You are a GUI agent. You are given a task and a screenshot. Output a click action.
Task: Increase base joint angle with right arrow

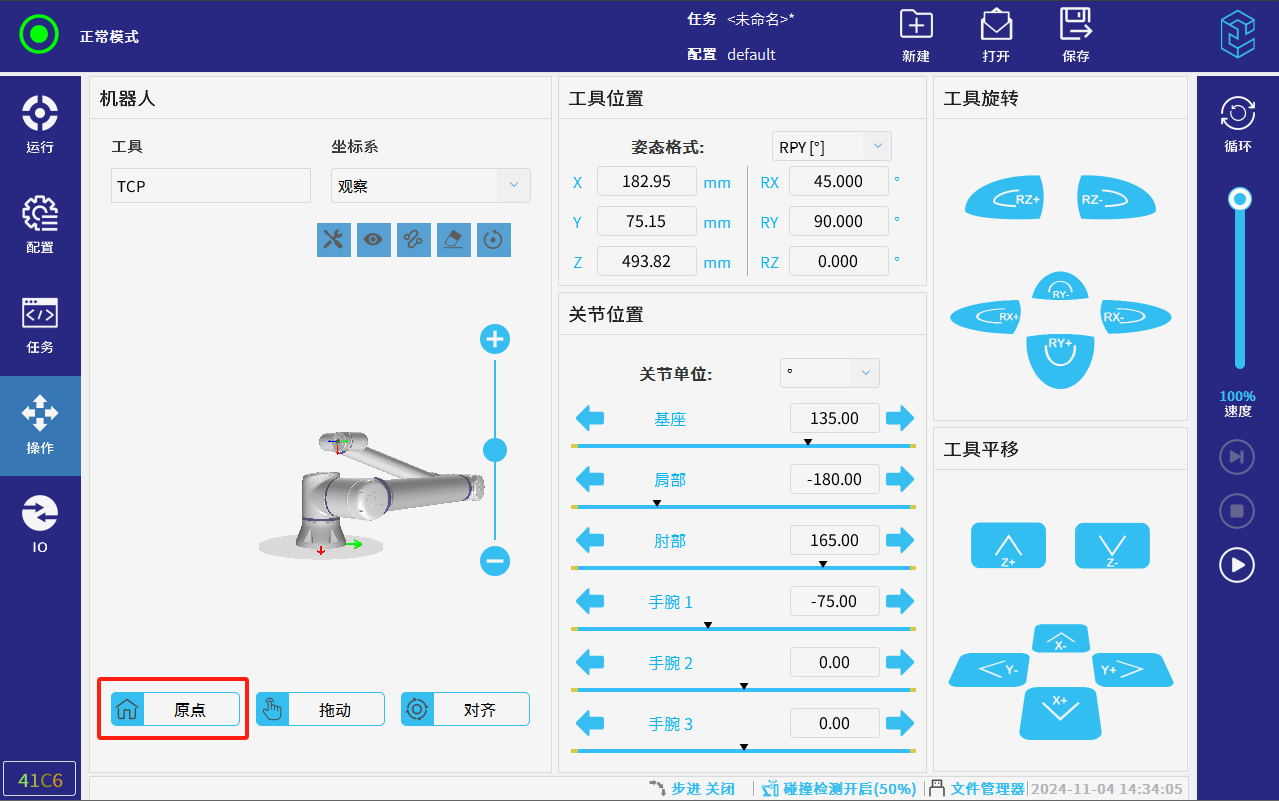(900, 418)
